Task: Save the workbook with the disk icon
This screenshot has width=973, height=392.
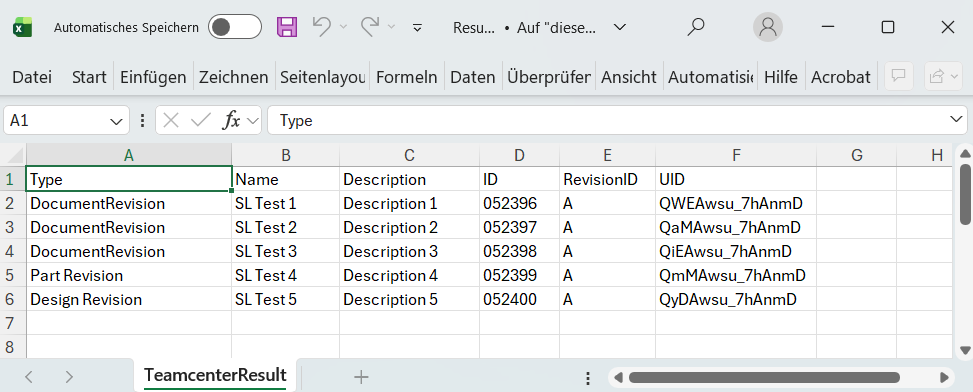Action: tap(287, 27)
